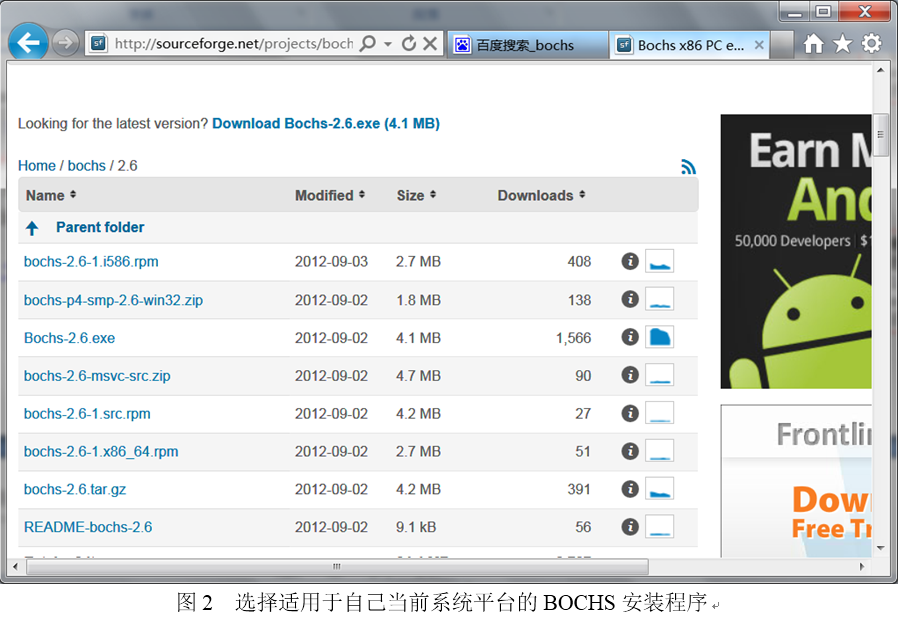Download bochs-2.6-1.i586.rpm

point(91,262)
